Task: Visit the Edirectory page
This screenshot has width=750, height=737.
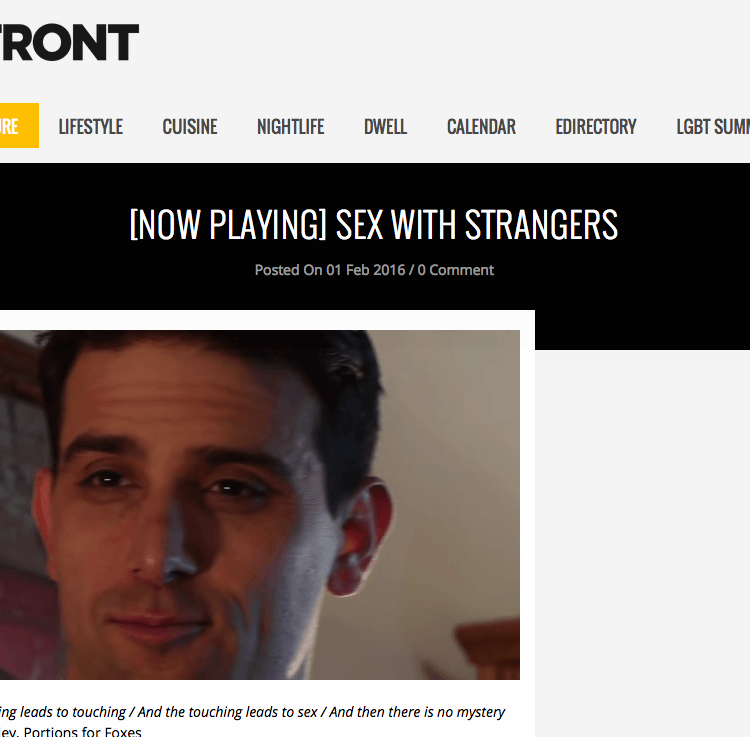Action: (x=596, y=127)
